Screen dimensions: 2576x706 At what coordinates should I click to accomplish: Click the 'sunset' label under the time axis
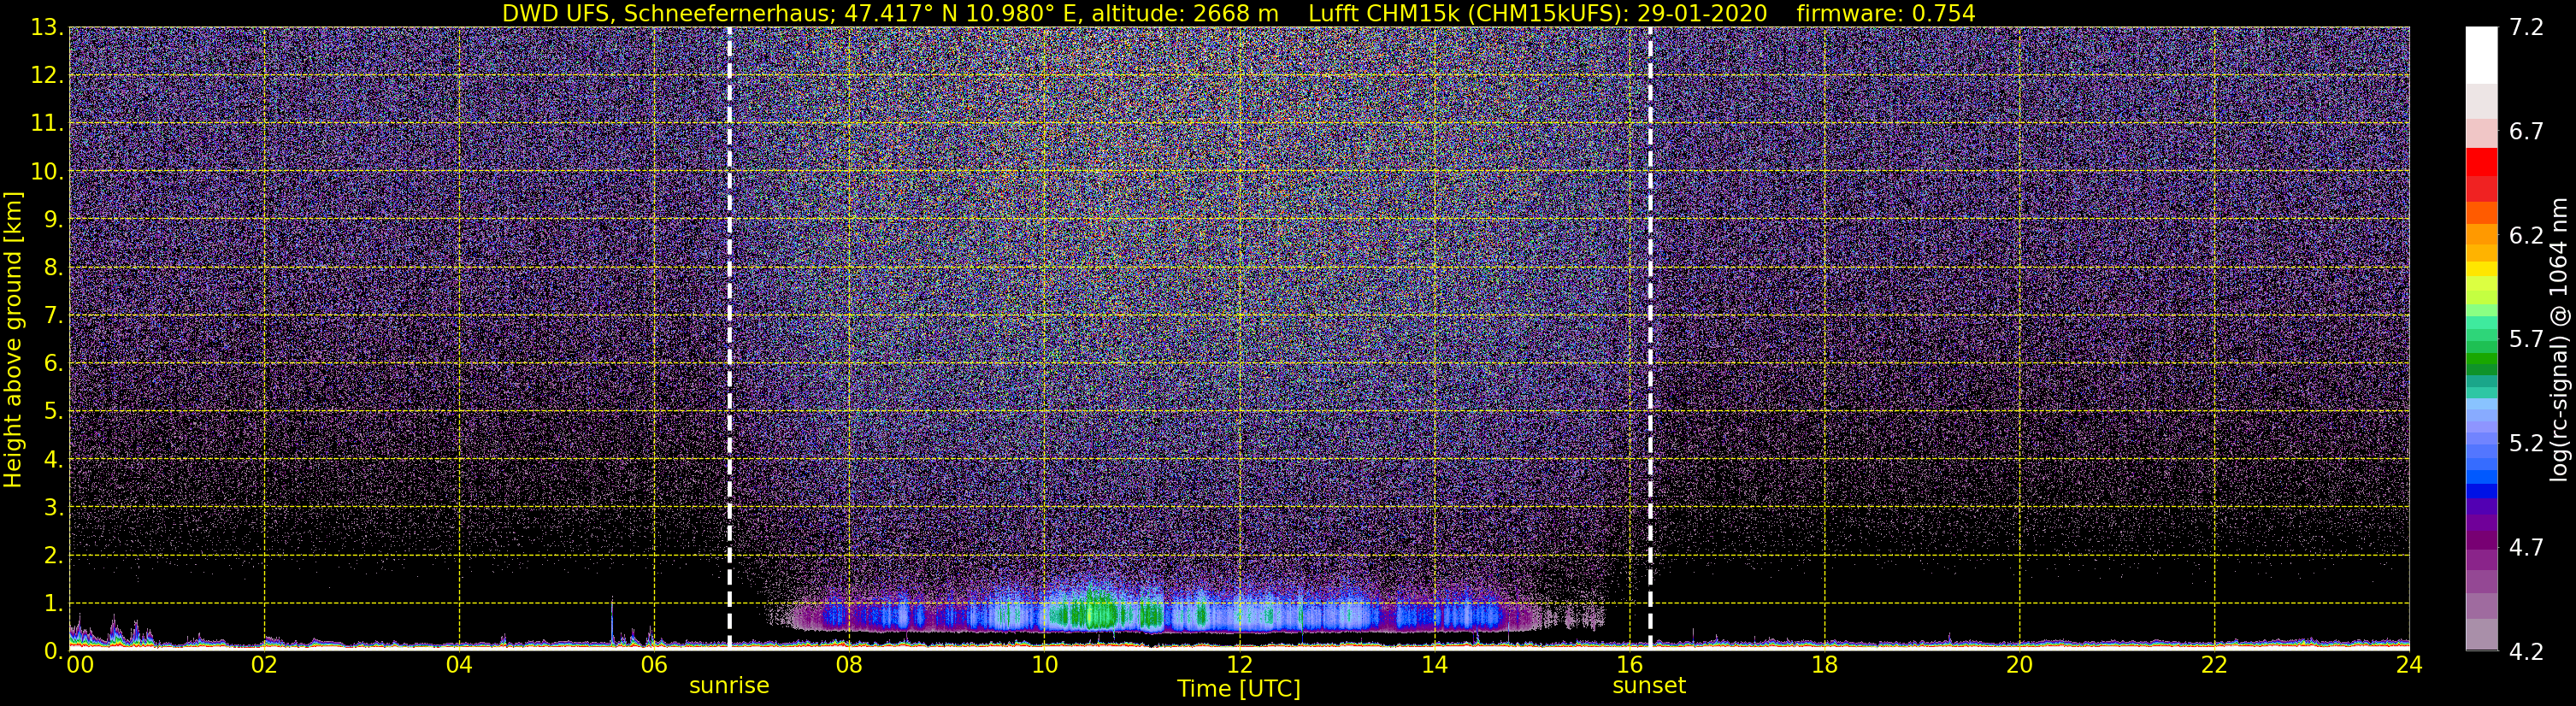pyautogui.click(x=1649, y=685)
